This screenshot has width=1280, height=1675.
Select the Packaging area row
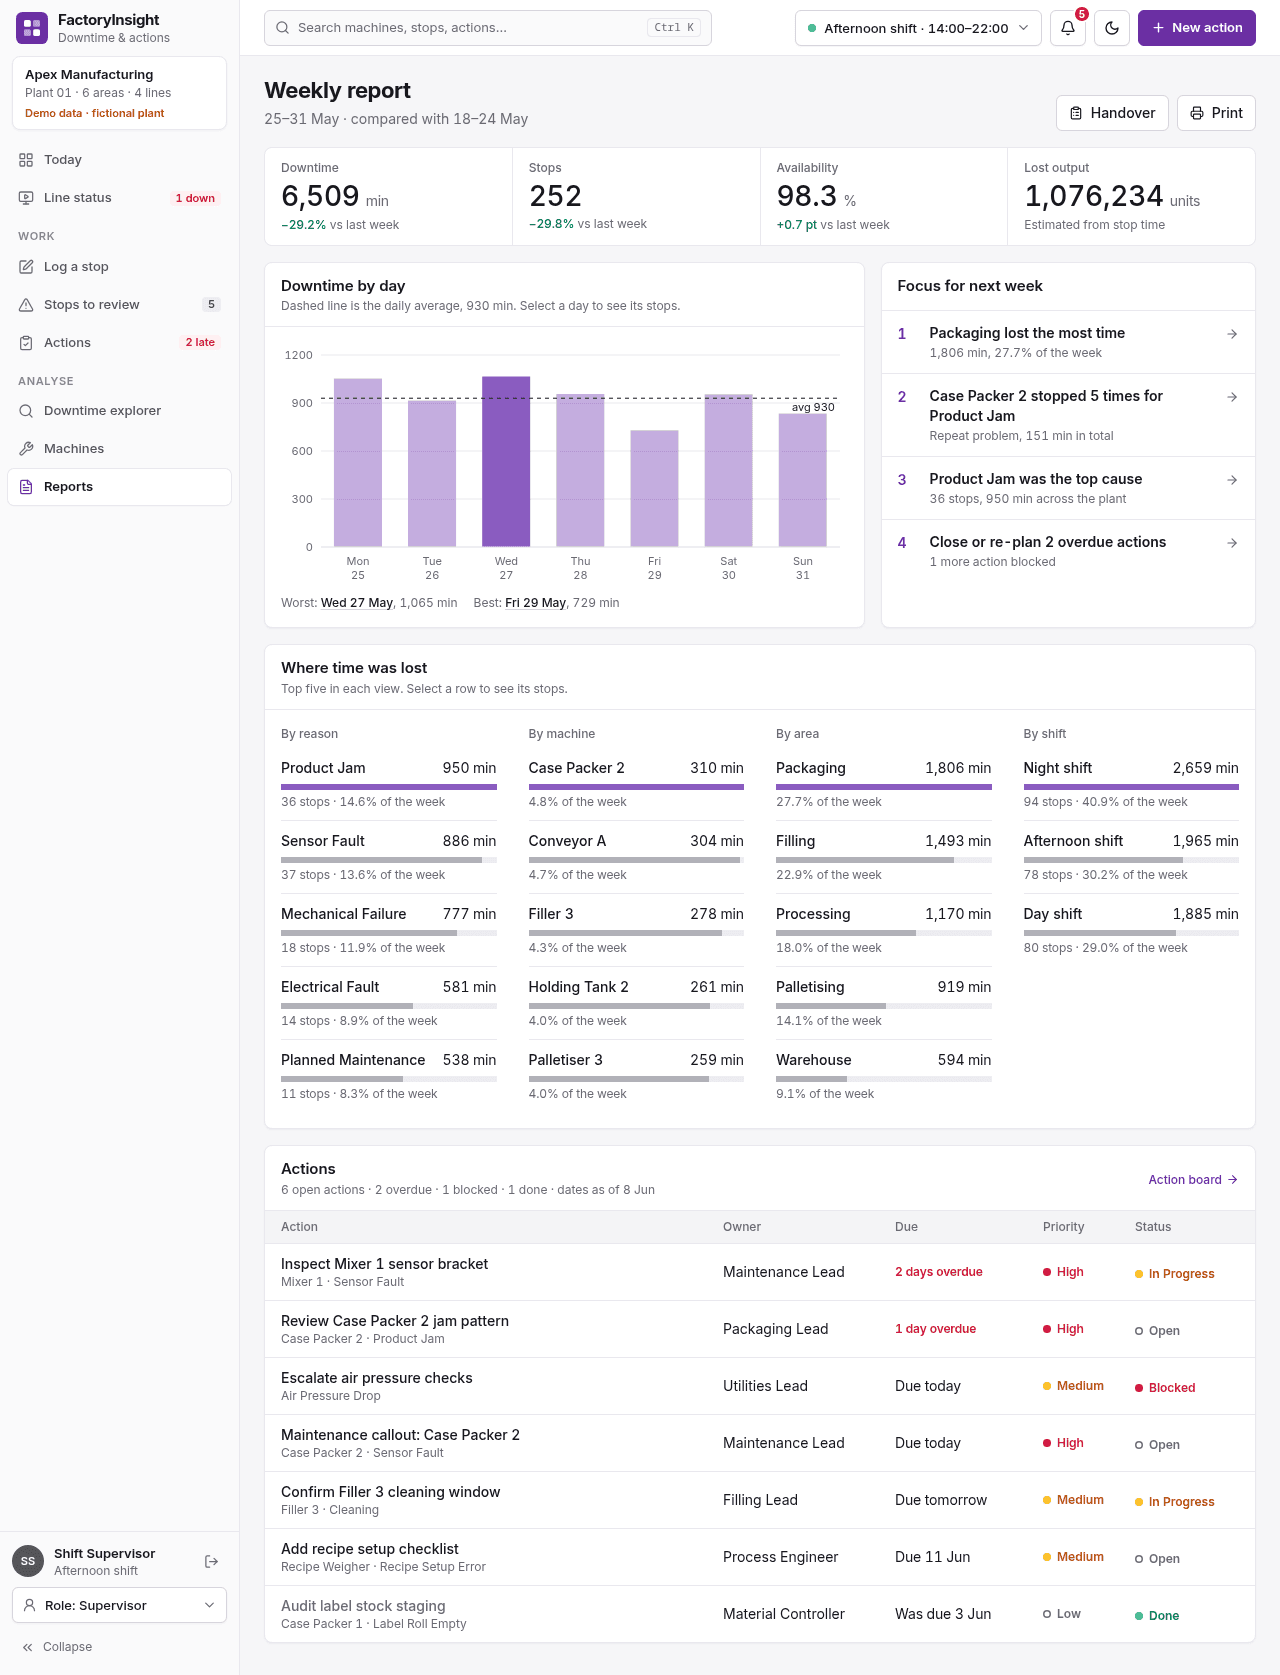tap(884, 784)
